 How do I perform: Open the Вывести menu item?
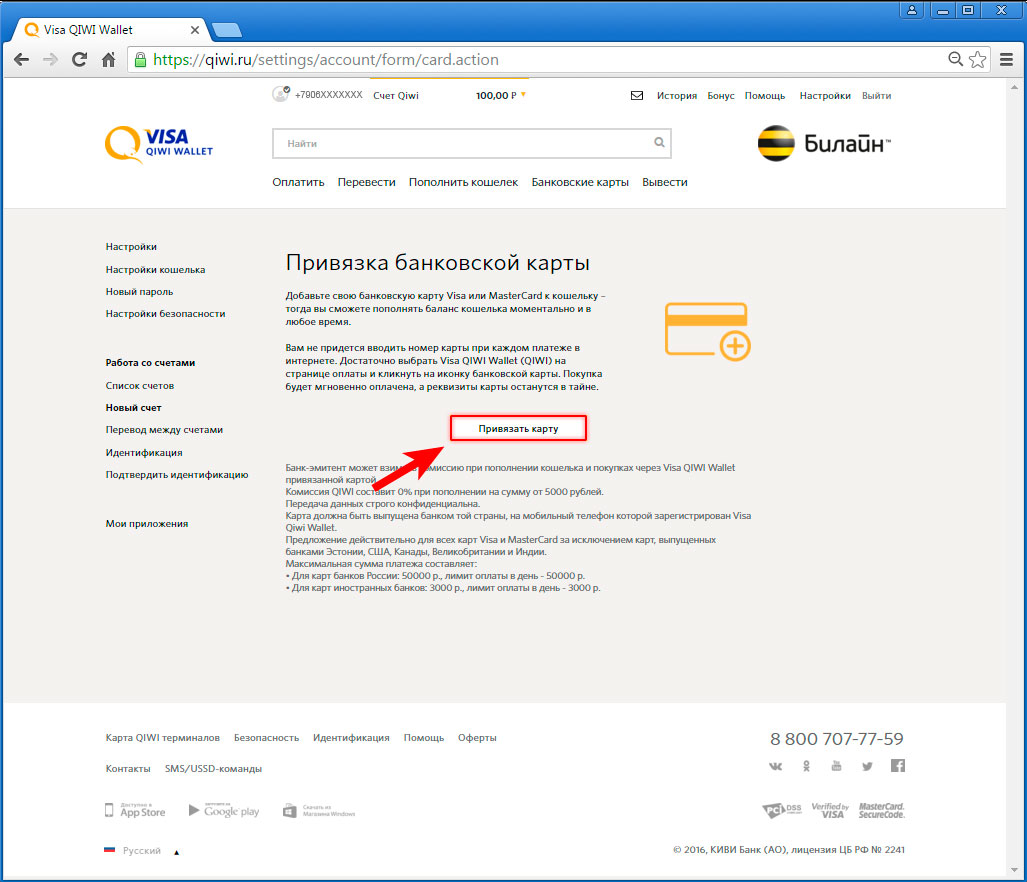[x=665, y=182]
